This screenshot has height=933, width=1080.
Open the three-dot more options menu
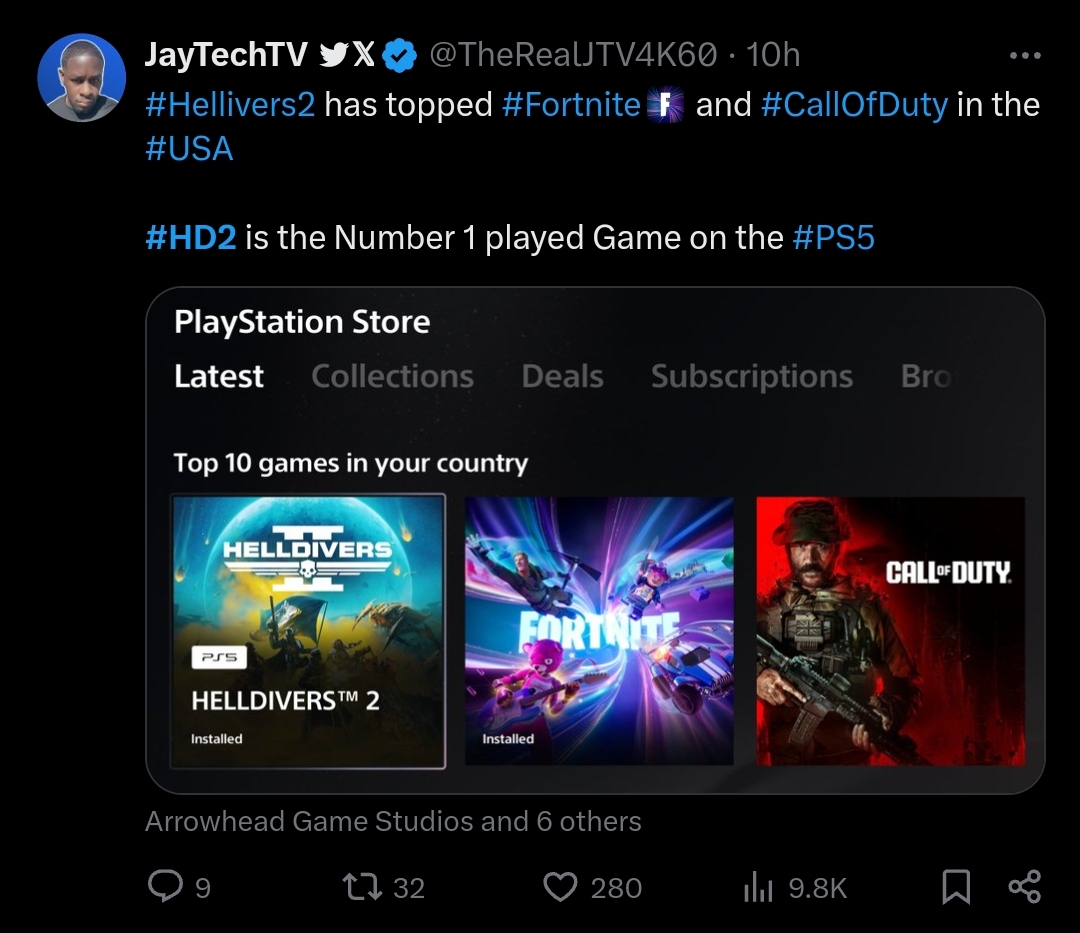click(x=1024, y=56)
